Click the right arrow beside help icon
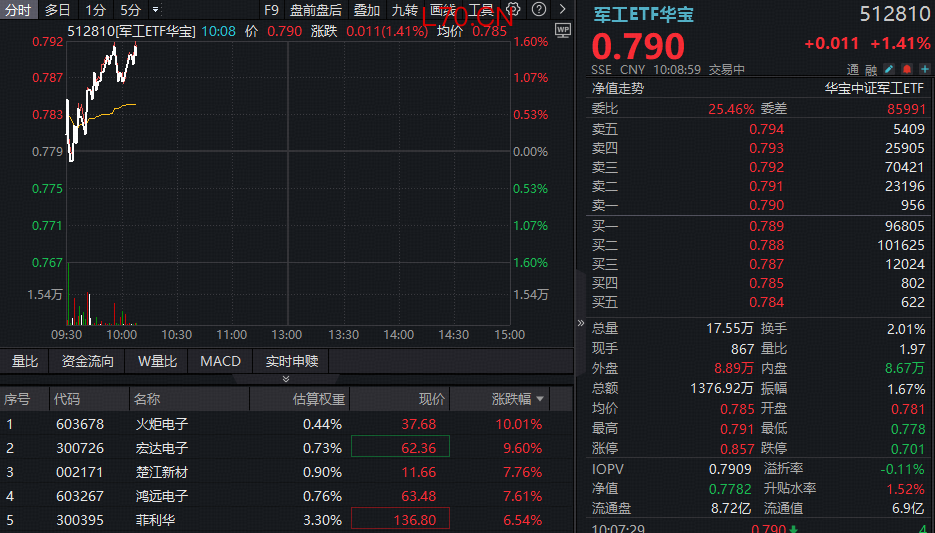935x533 pixels. [x=562, y=9]
